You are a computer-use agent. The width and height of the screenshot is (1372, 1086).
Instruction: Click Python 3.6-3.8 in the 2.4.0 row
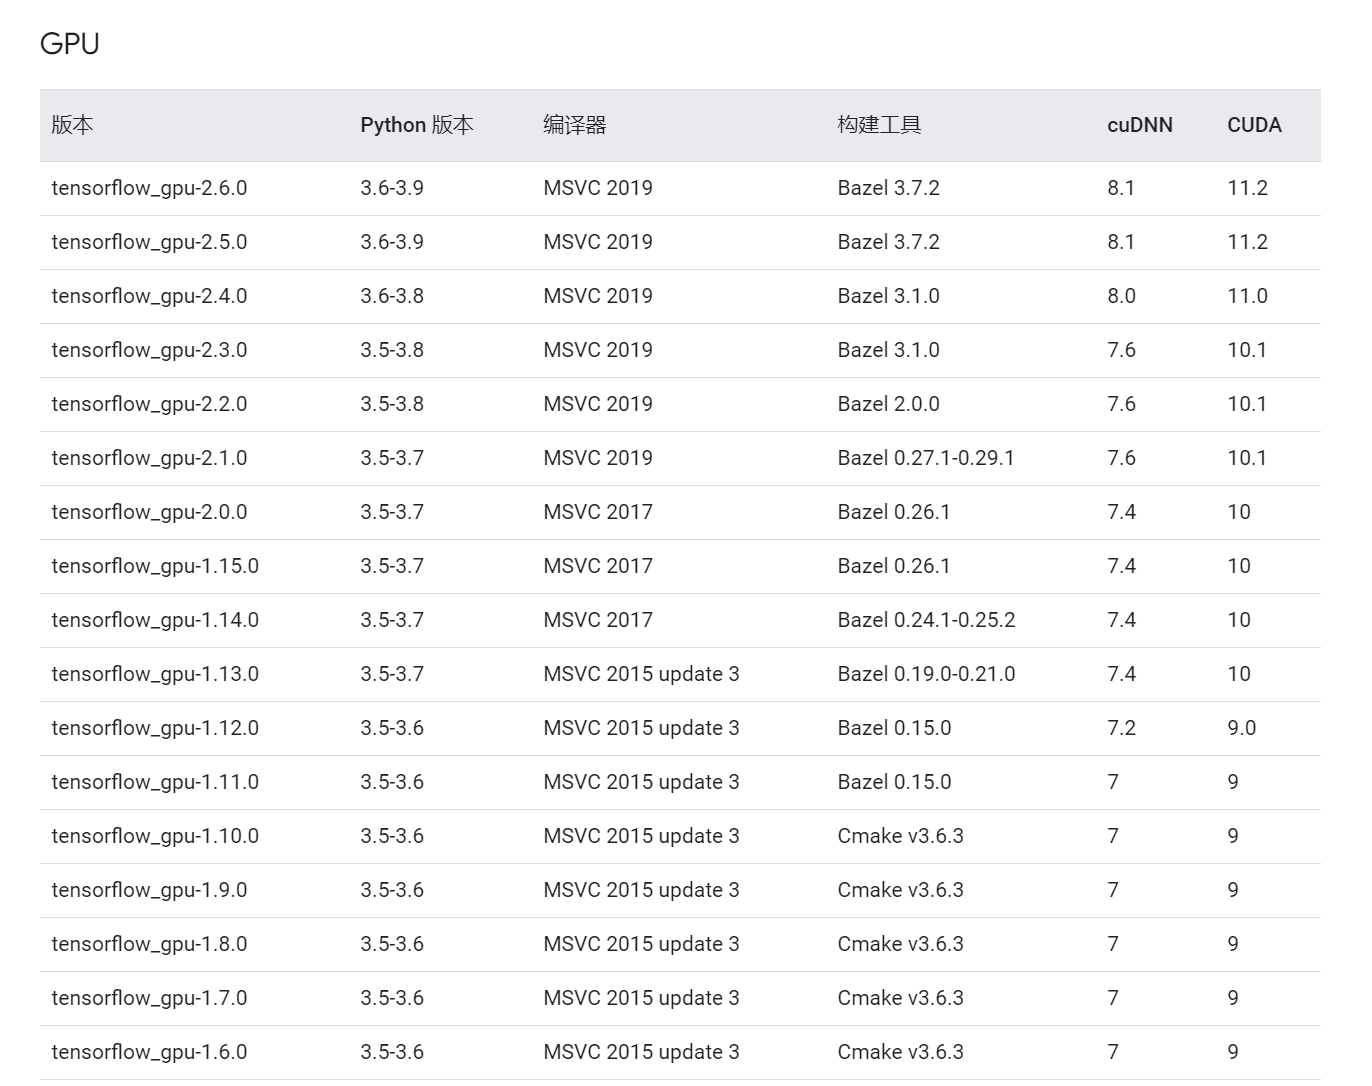[392, 296]
